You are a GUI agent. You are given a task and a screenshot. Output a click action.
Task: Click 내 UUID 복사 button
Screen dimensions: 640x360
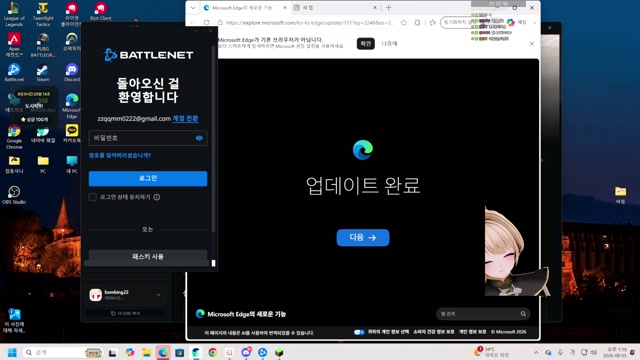pos(126,313)
